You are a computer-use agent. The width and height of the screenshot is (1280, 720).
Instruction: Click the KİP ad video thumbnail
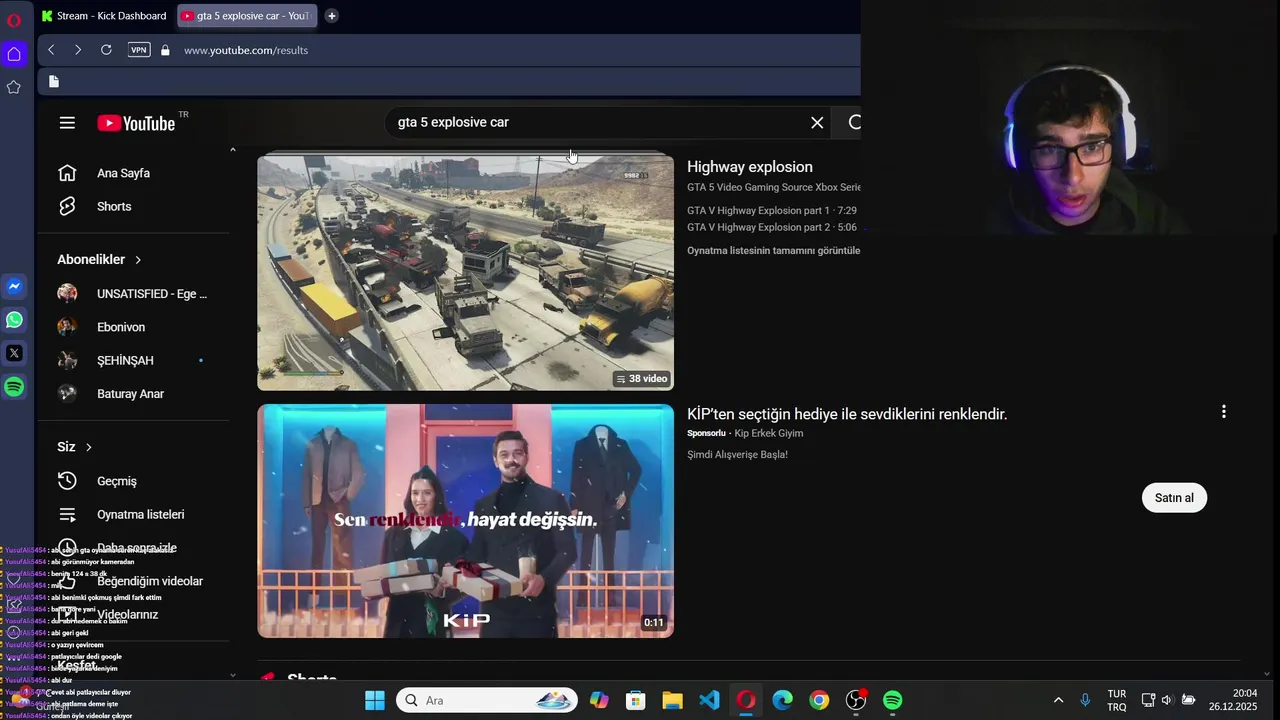[465, 521]
